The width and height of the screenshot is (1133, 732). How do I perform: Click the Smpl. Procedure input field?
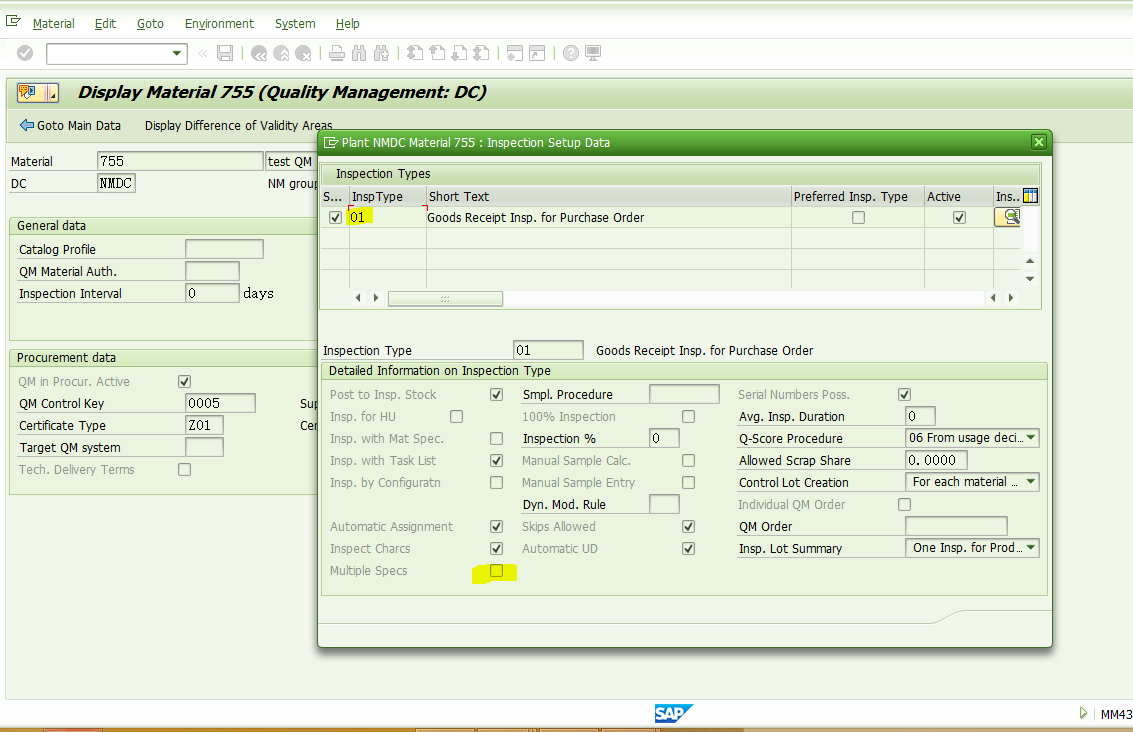click(684, 394)
